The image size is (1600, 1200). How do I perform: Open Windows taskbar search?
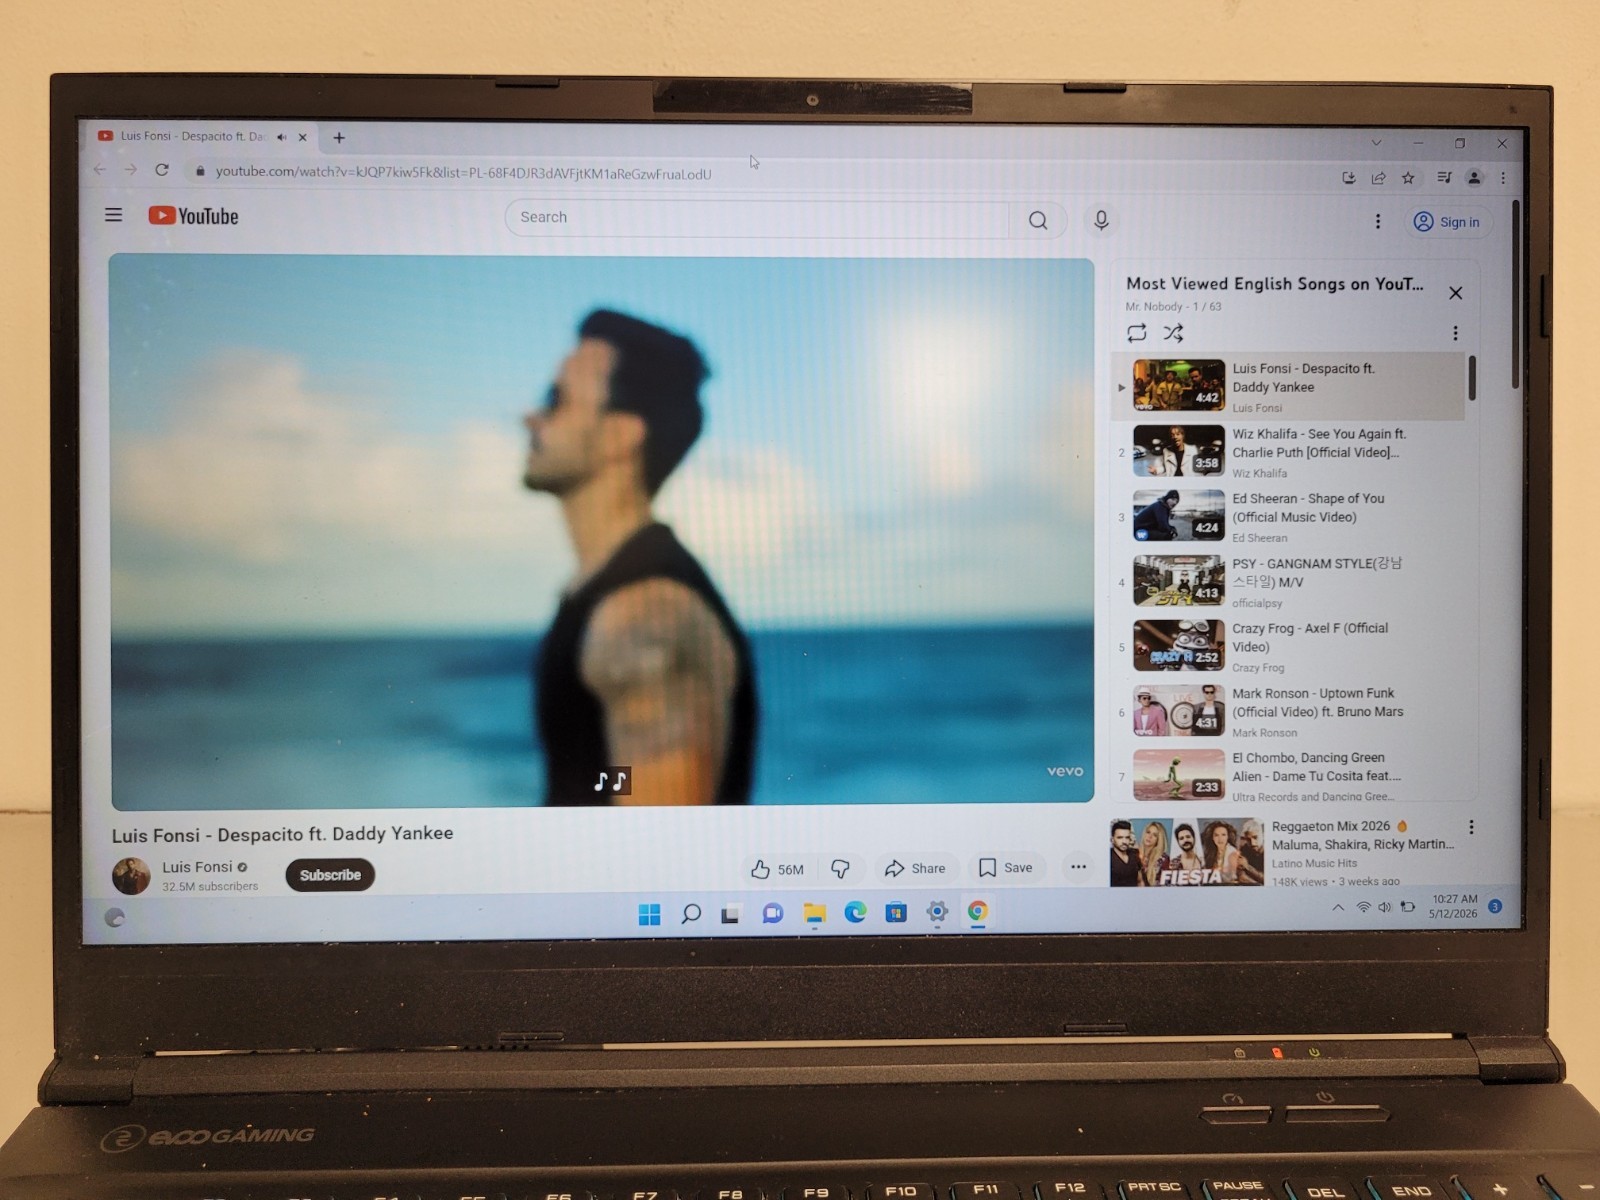(x=690, y=914)
